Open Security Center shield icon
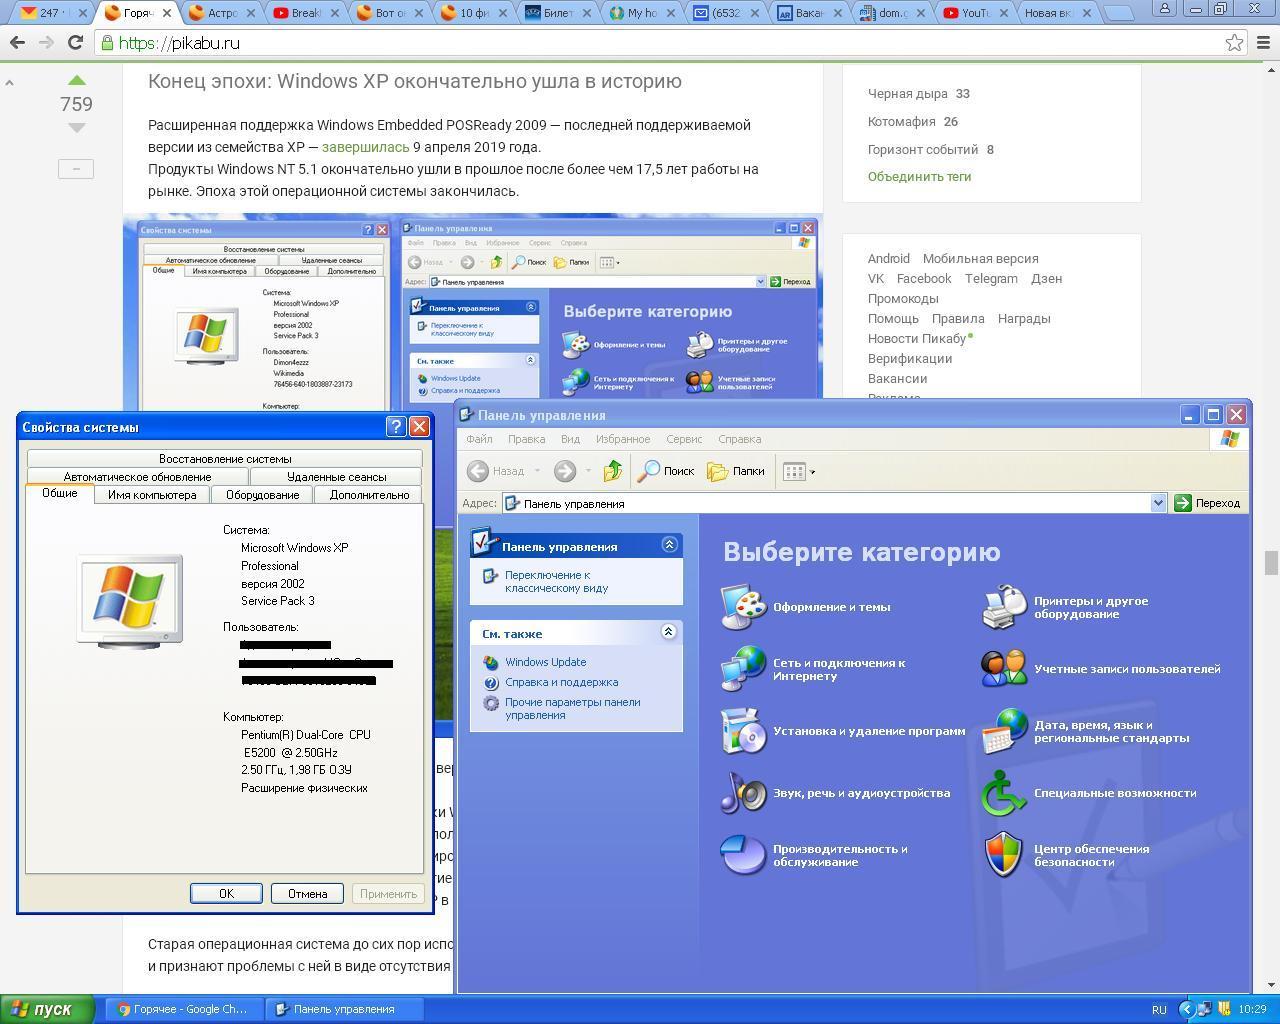The width and height of the screenshot is (1280, 1024). [1004, 855]
